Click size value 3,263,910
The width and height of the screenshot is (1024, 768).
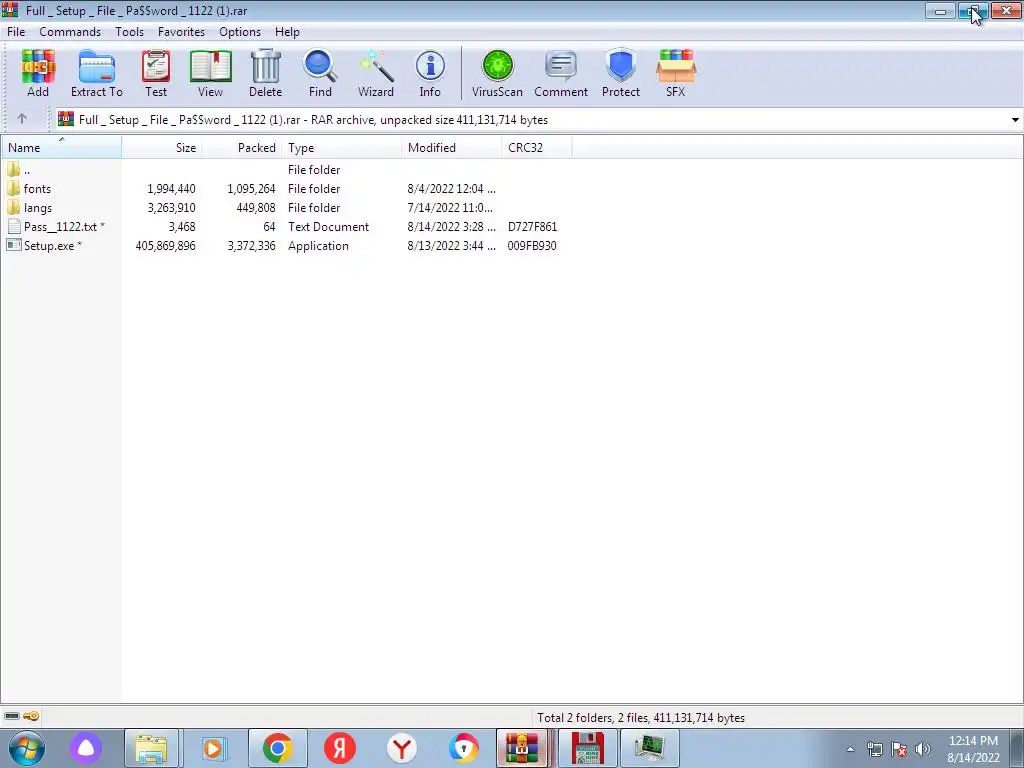point(171,208)
